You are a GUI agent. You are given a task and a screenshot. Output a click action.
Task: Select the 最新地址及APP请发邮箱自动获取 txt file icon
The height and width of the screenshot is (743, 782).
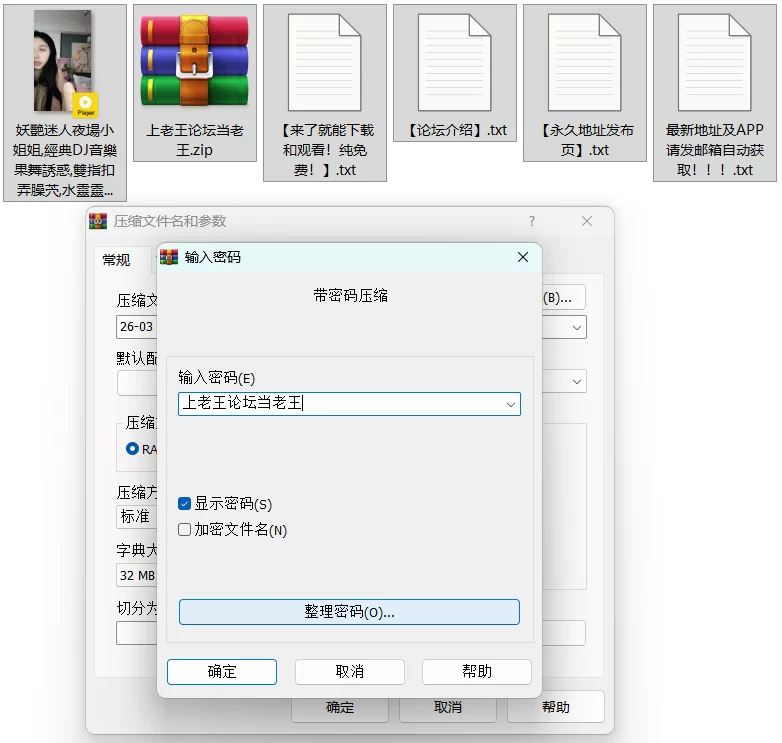click(x=715, y=62)
